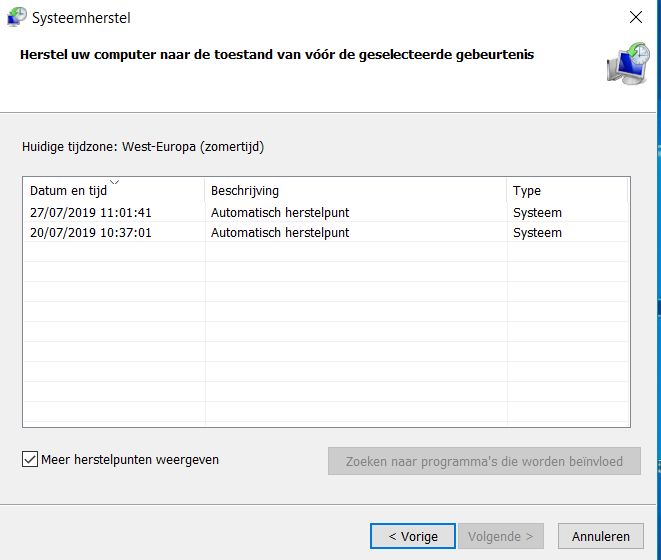
Task: Sort list by Datum en tijd column
Action: [x=68, y=191]
